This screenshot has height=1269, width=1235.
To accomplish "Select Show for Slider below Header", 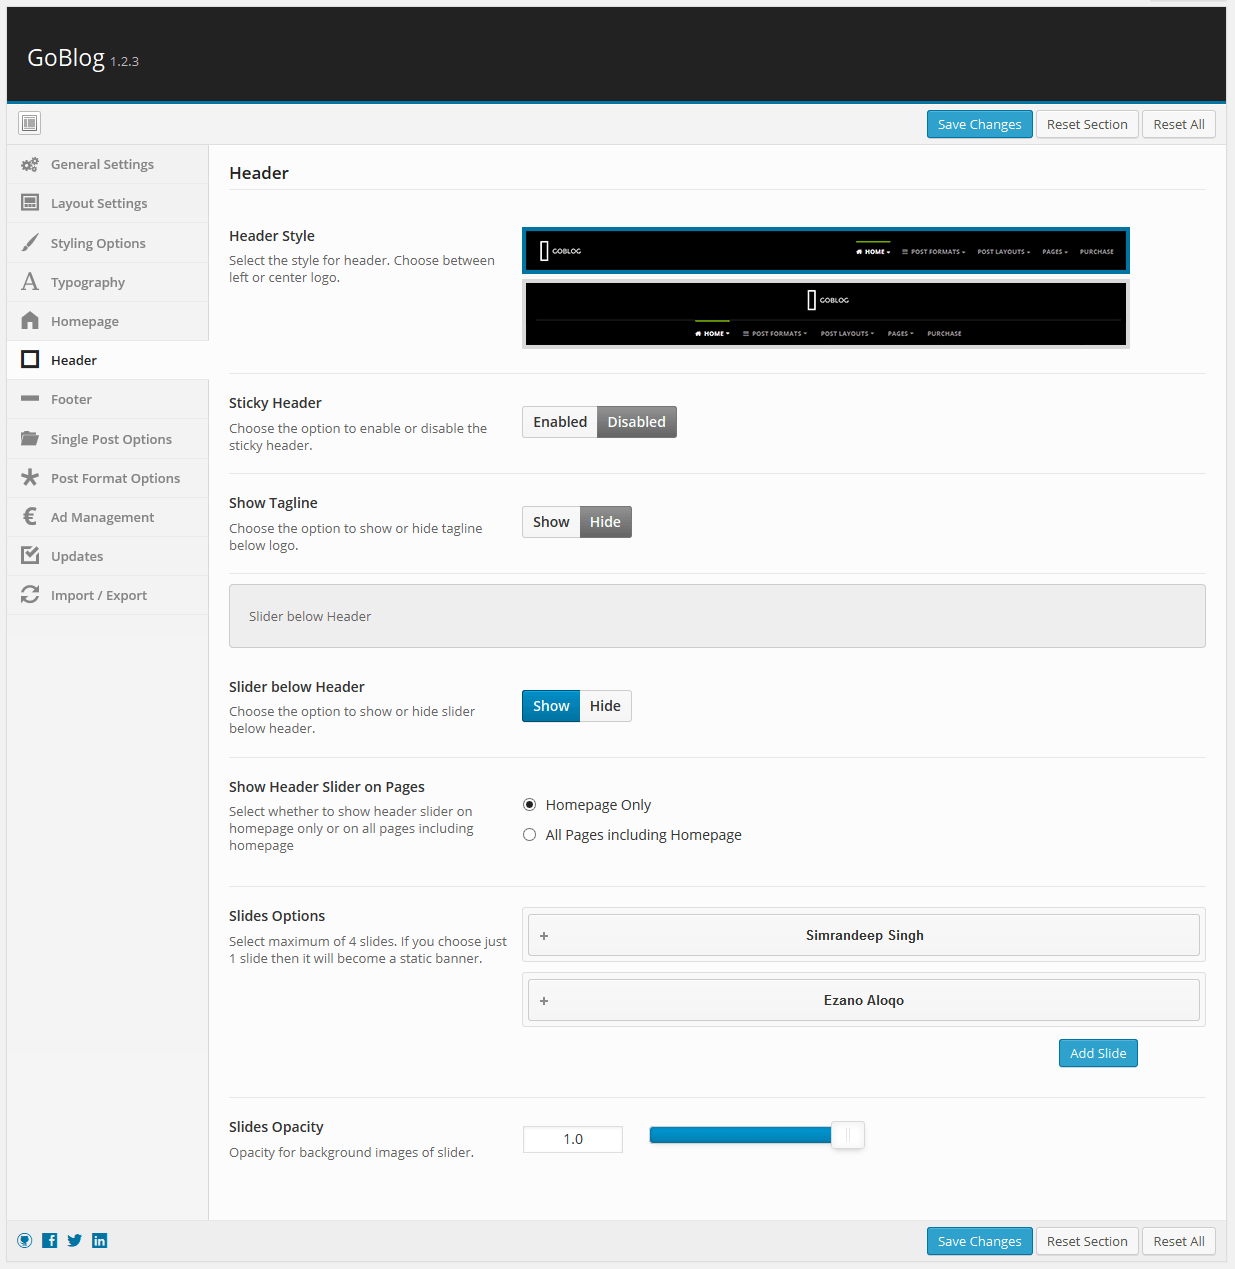I will [x=551, y=706].
